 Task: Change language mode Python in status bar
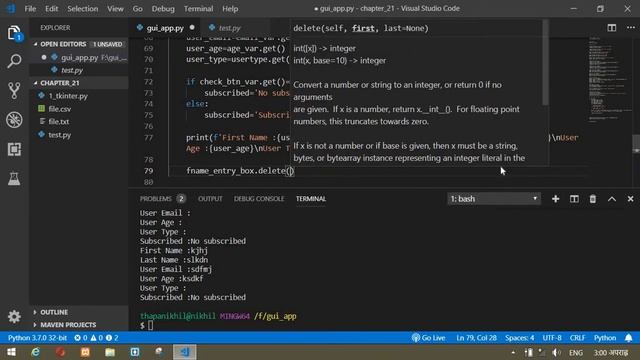[604, 338]
